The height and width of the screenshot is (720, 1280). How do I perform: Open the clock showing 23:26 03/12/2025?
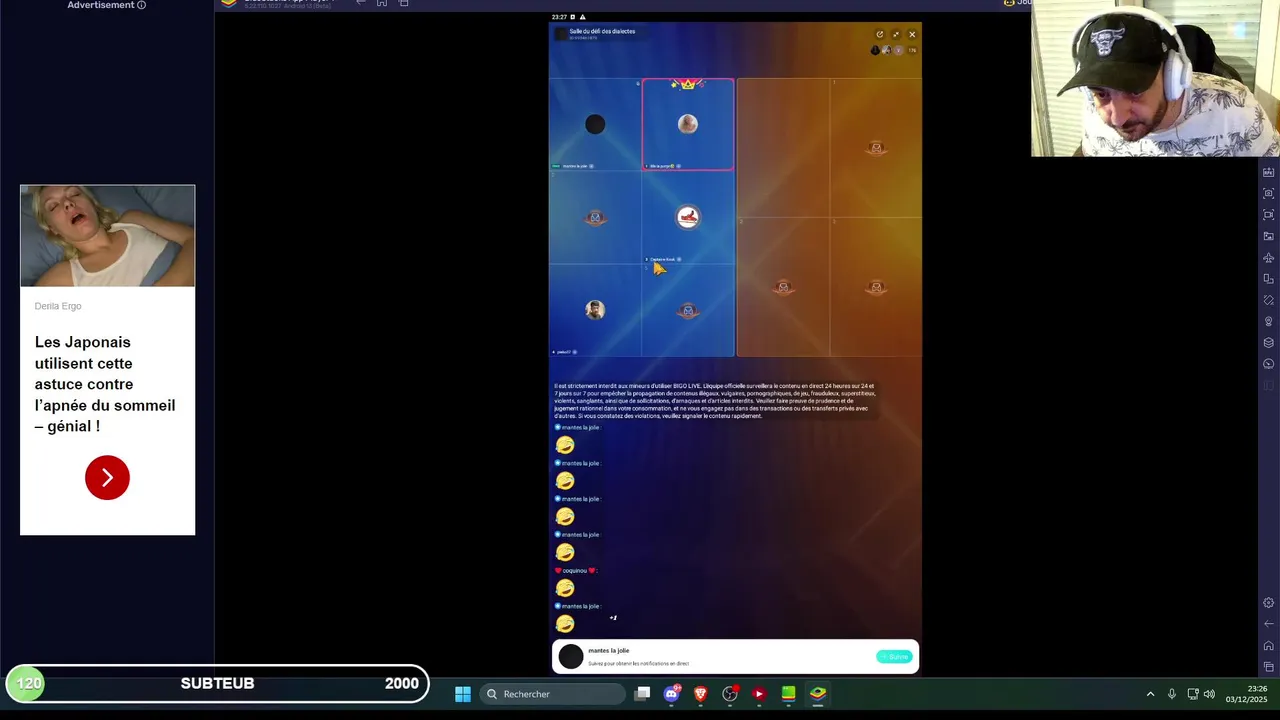pos(1247,694)
